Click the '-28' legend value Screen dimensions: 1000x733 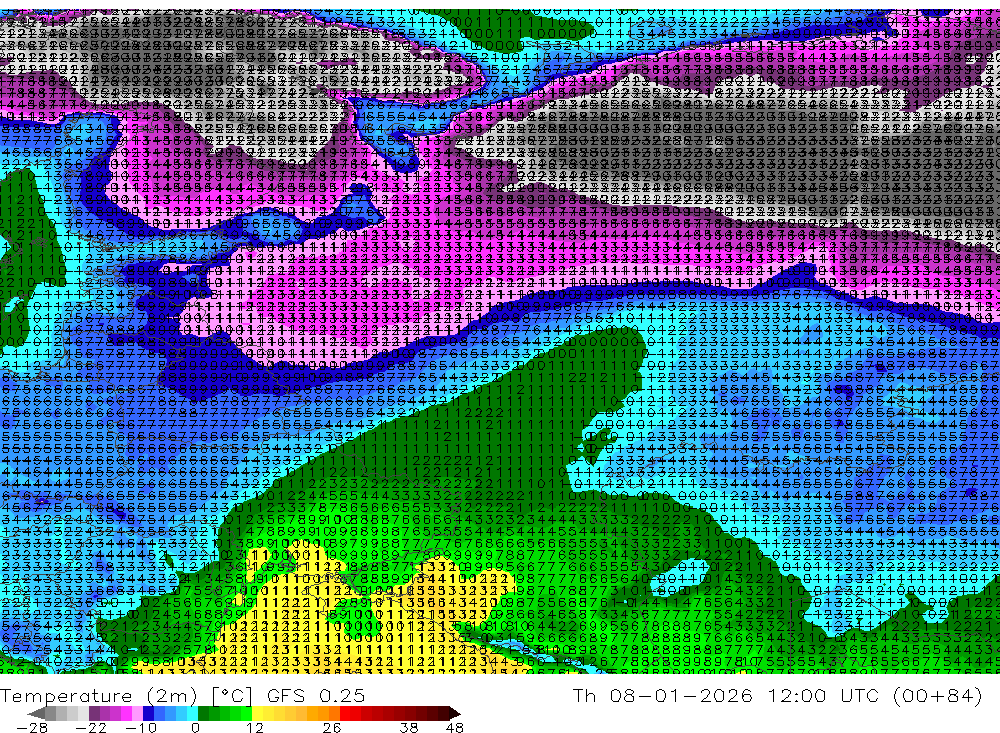tap(32, 727)
